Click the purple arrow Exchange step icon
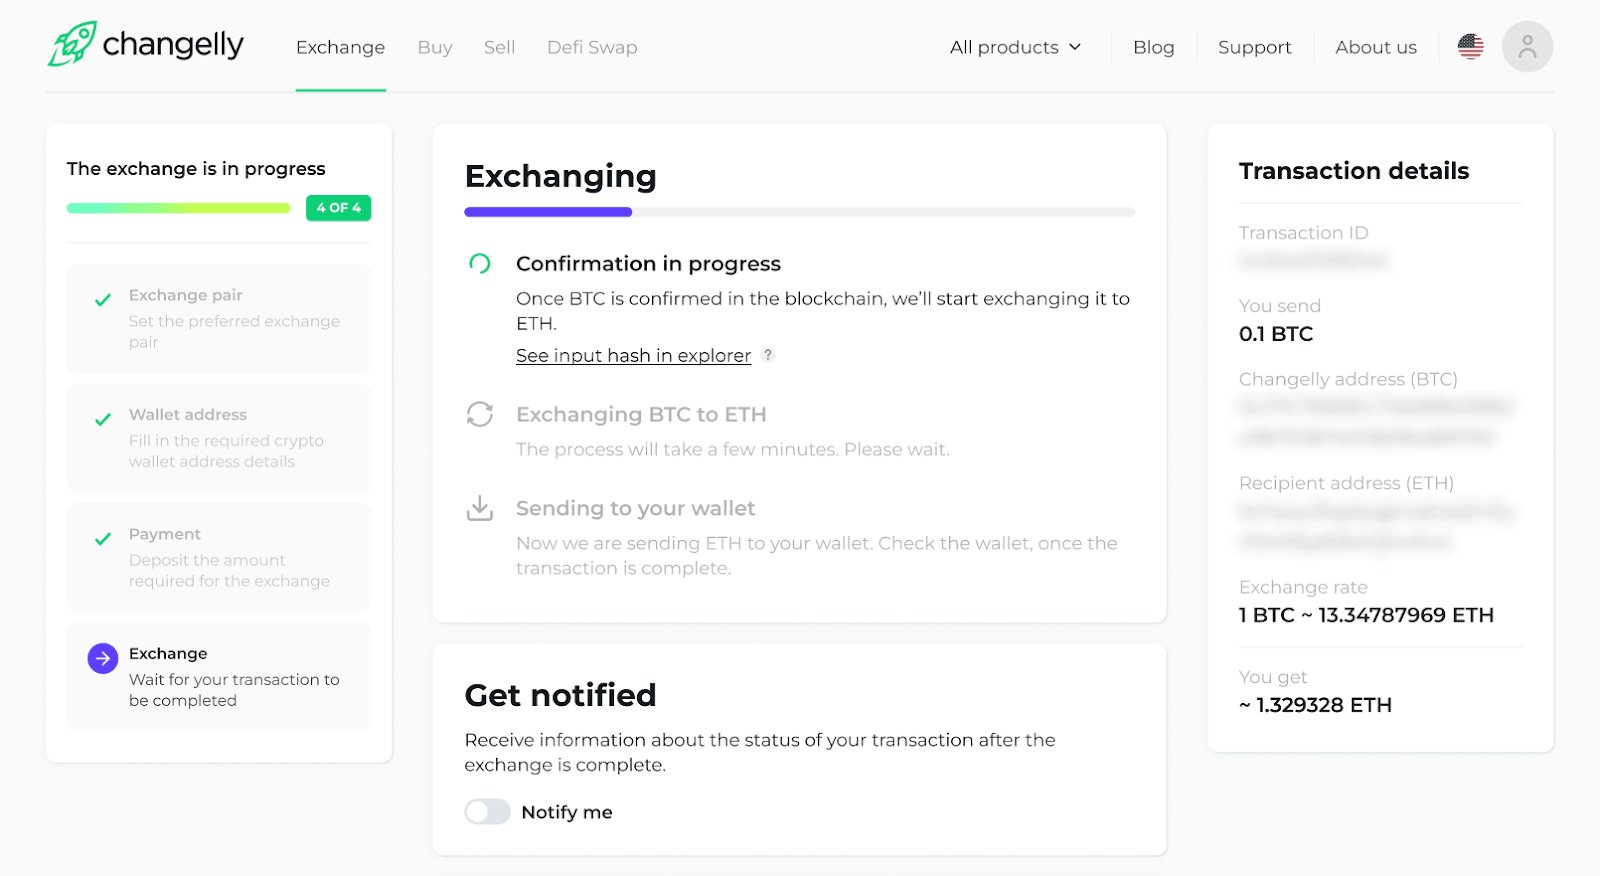 click(103, 658)
